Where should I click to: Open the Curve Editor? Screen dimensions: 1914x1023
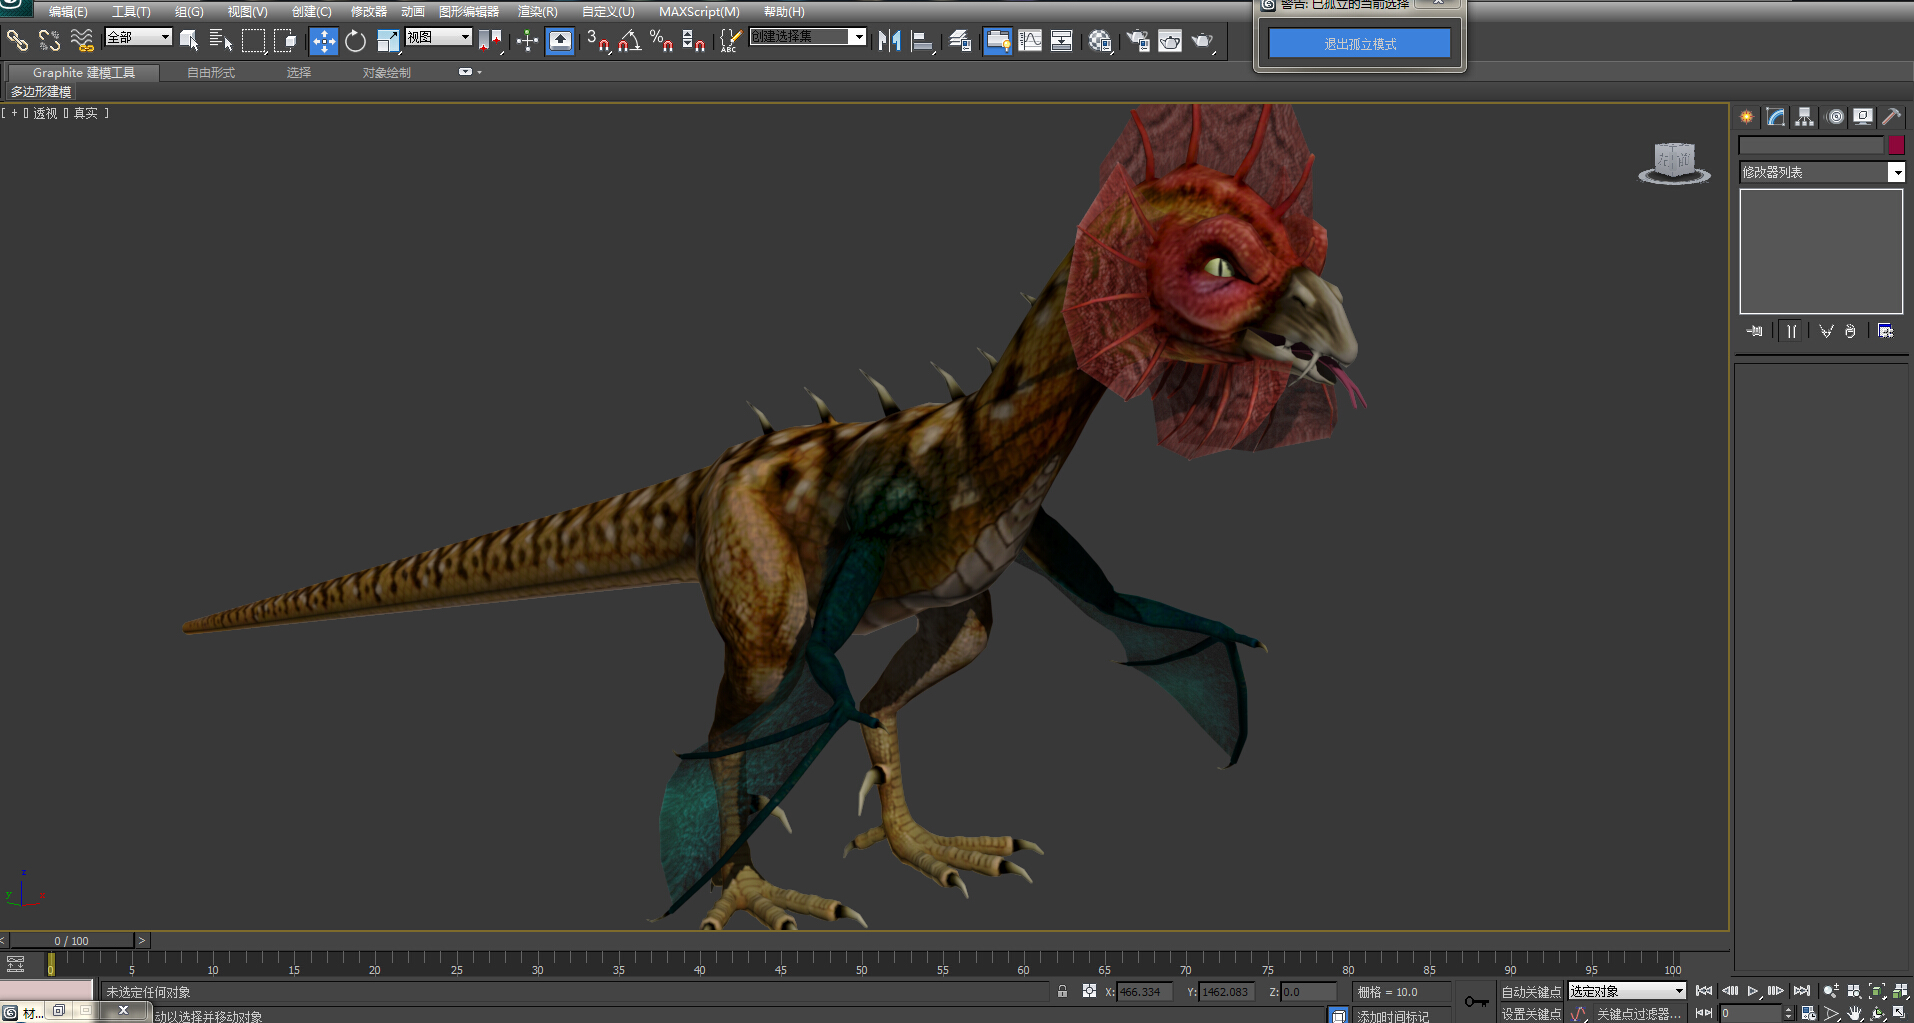pyautogui.click(x=1029, y=40)
